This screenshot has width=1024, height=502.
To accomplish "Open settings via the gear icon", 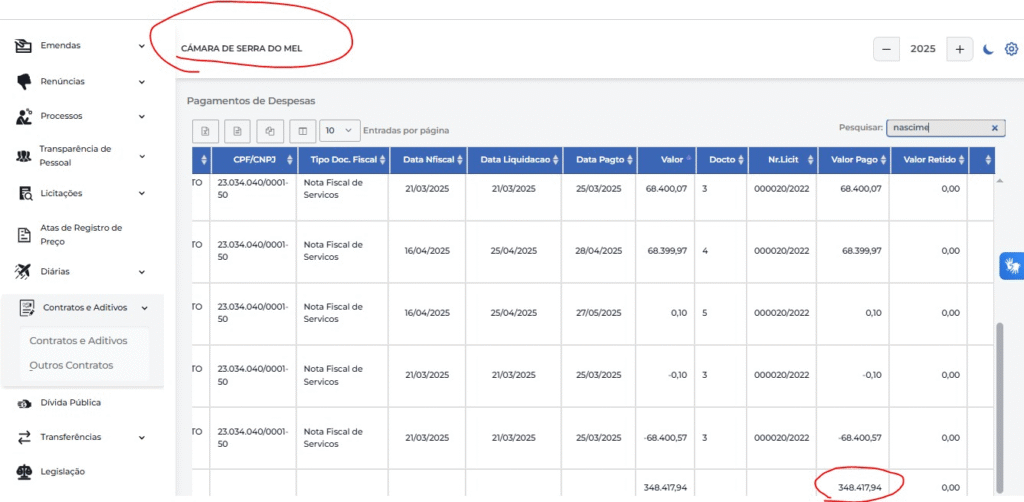I will click(x=1012, y=49).
